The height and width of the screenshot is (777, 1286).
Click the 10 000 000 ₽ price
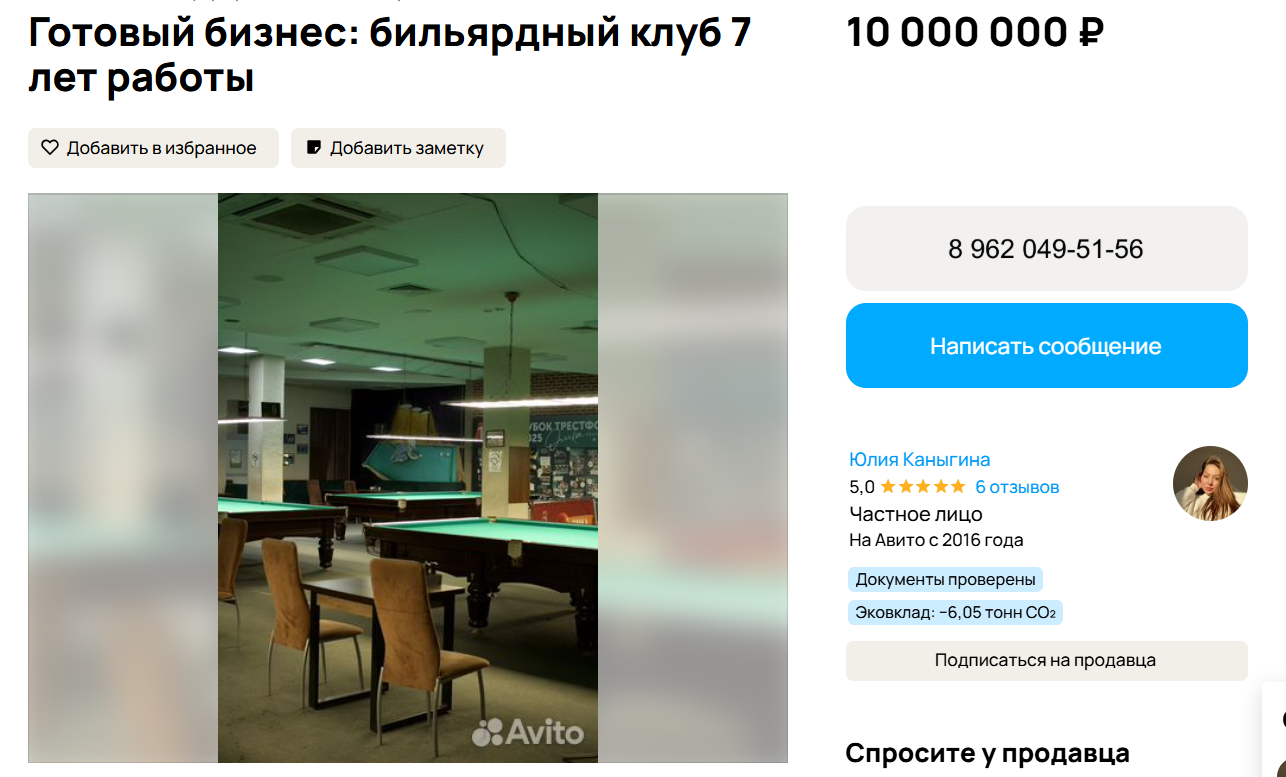(975, 33)
